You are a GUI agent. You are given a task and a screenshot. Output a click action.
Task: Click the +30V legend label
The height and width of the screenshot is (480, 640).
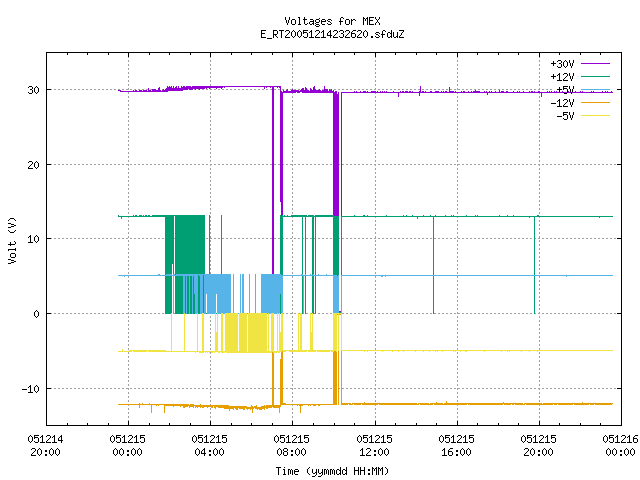click(562, 64)
